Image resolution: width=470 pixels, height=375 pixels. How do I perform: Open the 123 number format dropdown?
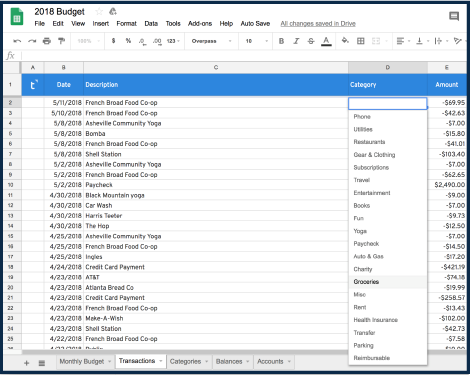[173, 41]
